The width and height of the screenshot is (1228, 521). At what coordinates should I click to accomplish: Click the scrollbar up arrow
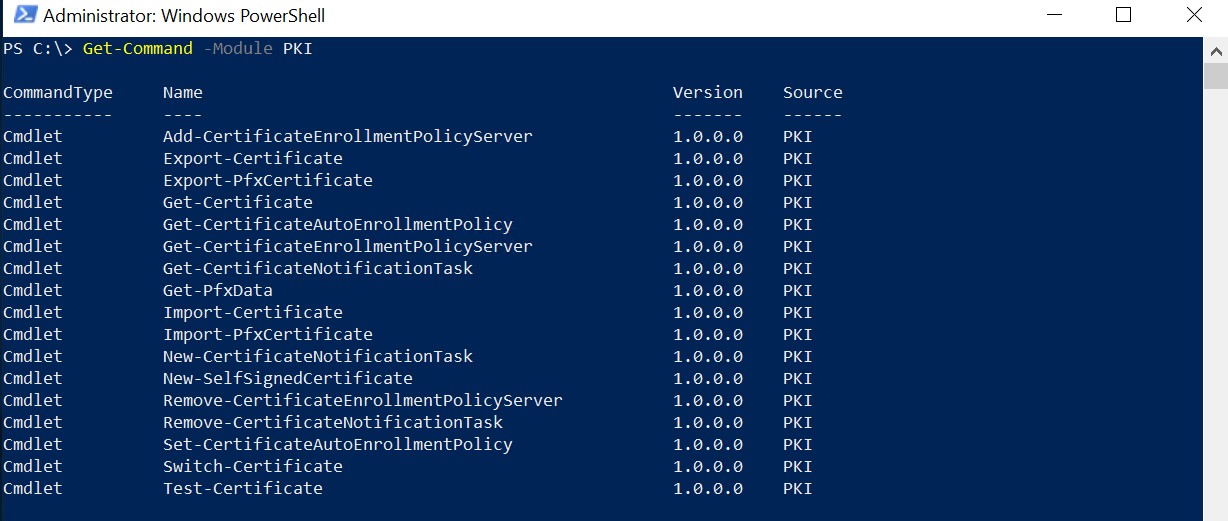[x=1215, y=47]
